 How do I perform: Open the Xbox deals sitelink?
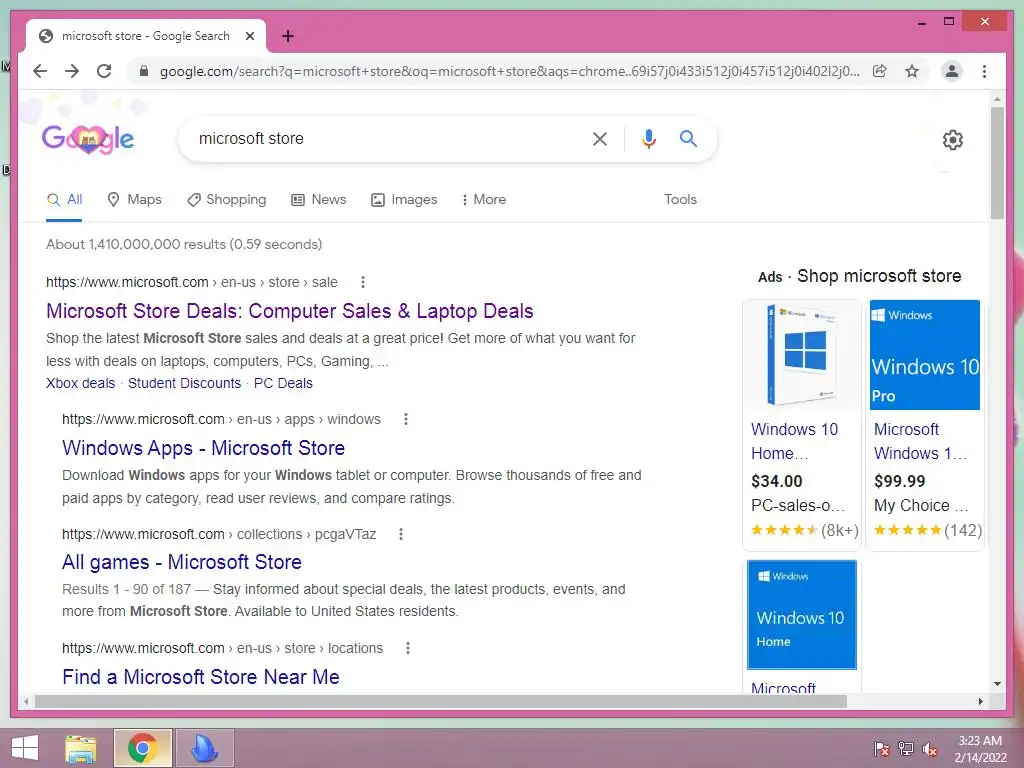coord(80,383)
